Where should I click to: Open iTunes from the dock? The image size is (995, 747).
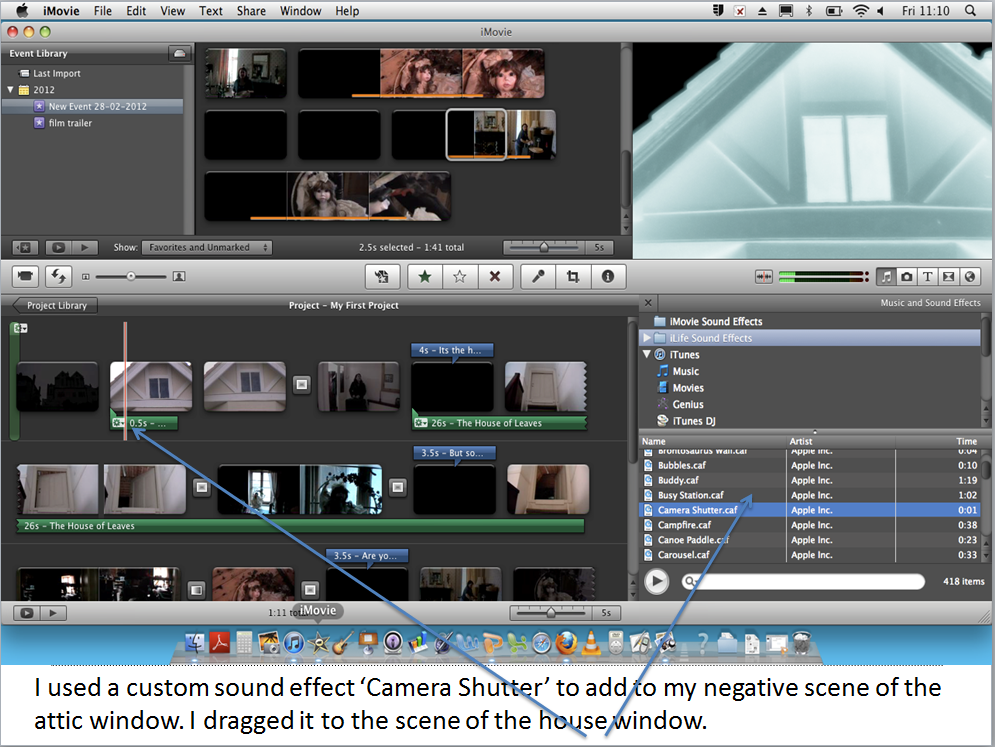(293, 644)
